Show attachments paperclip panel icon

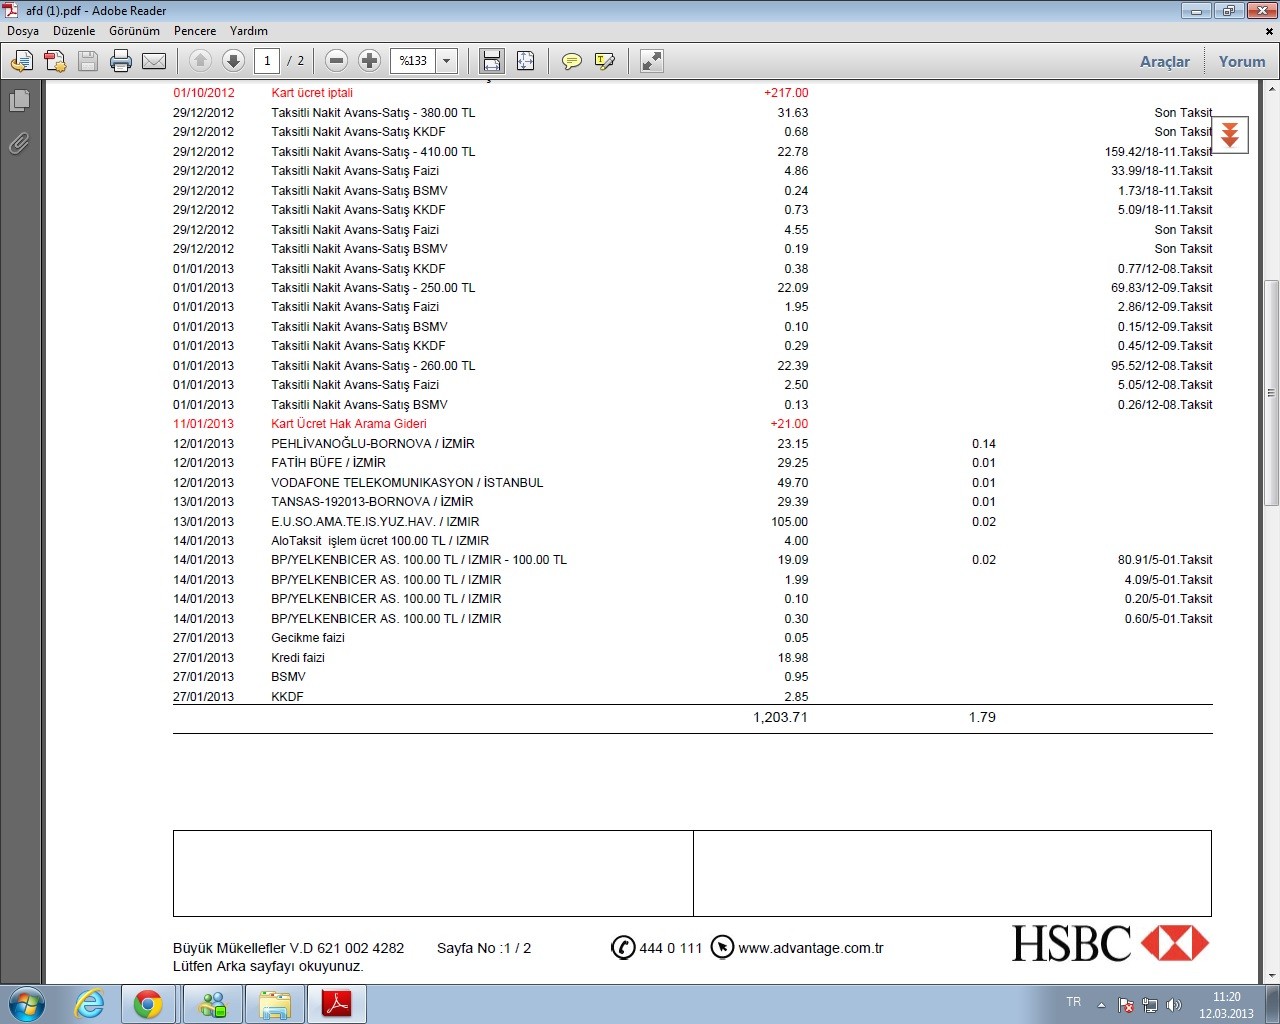19,144
